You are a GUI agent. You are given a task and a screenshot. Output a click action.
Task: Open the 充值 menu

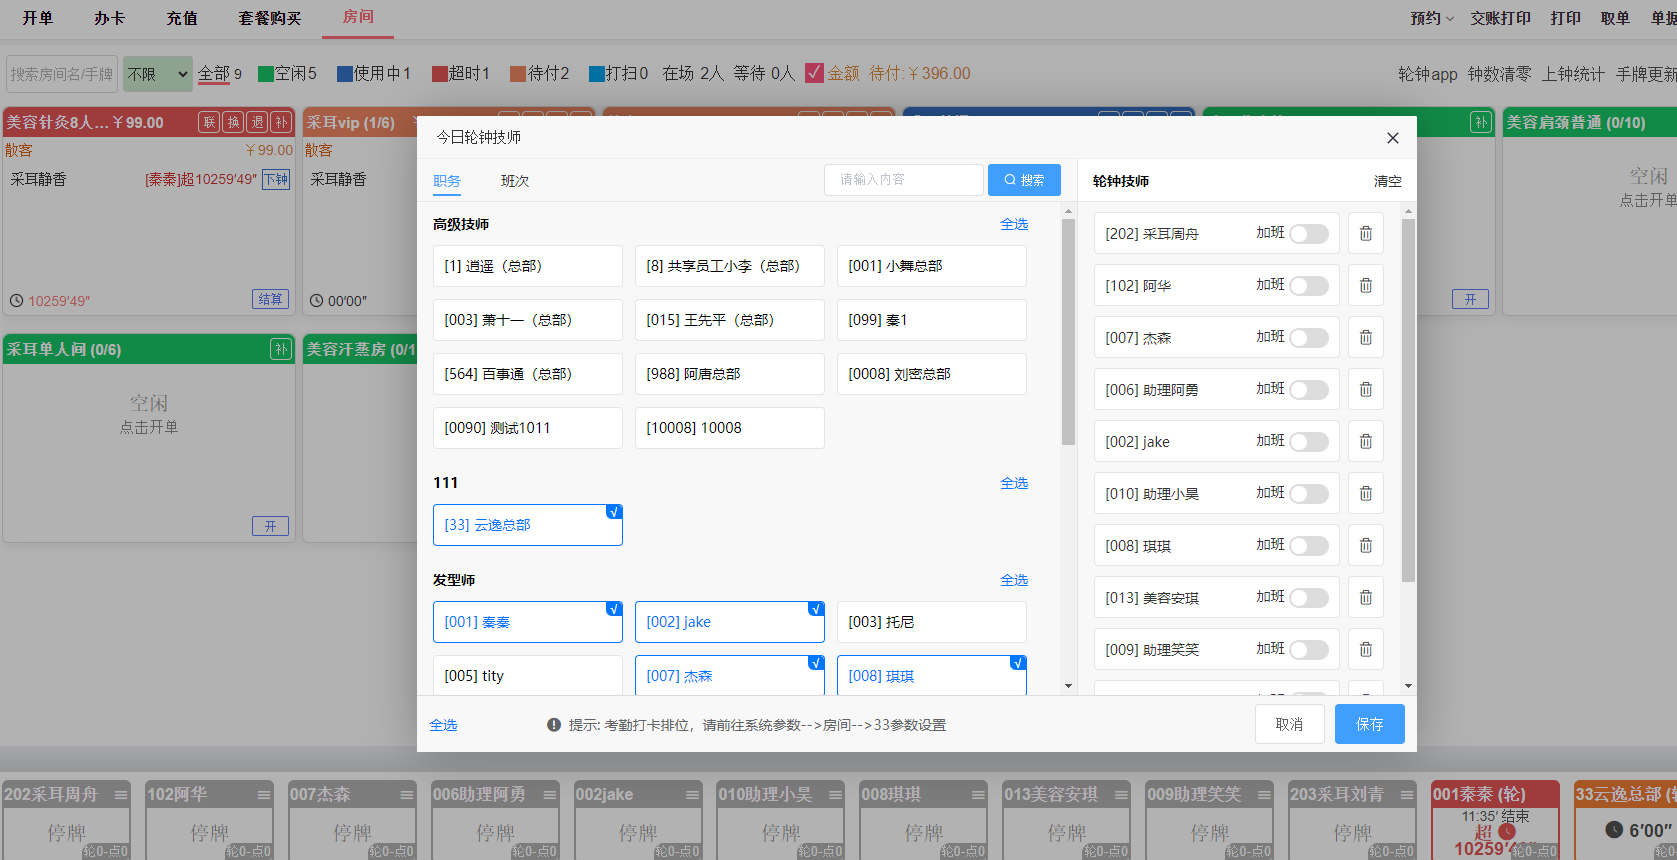[182, 18]
